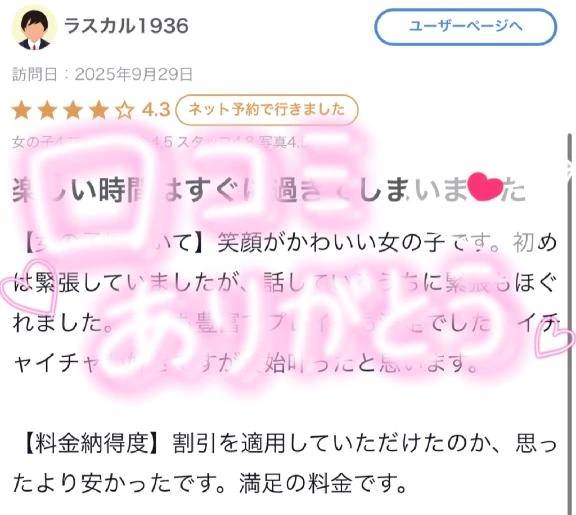Click the sub-ratings line starting with 女の子

pyautogui.click(x=158, y=142)
